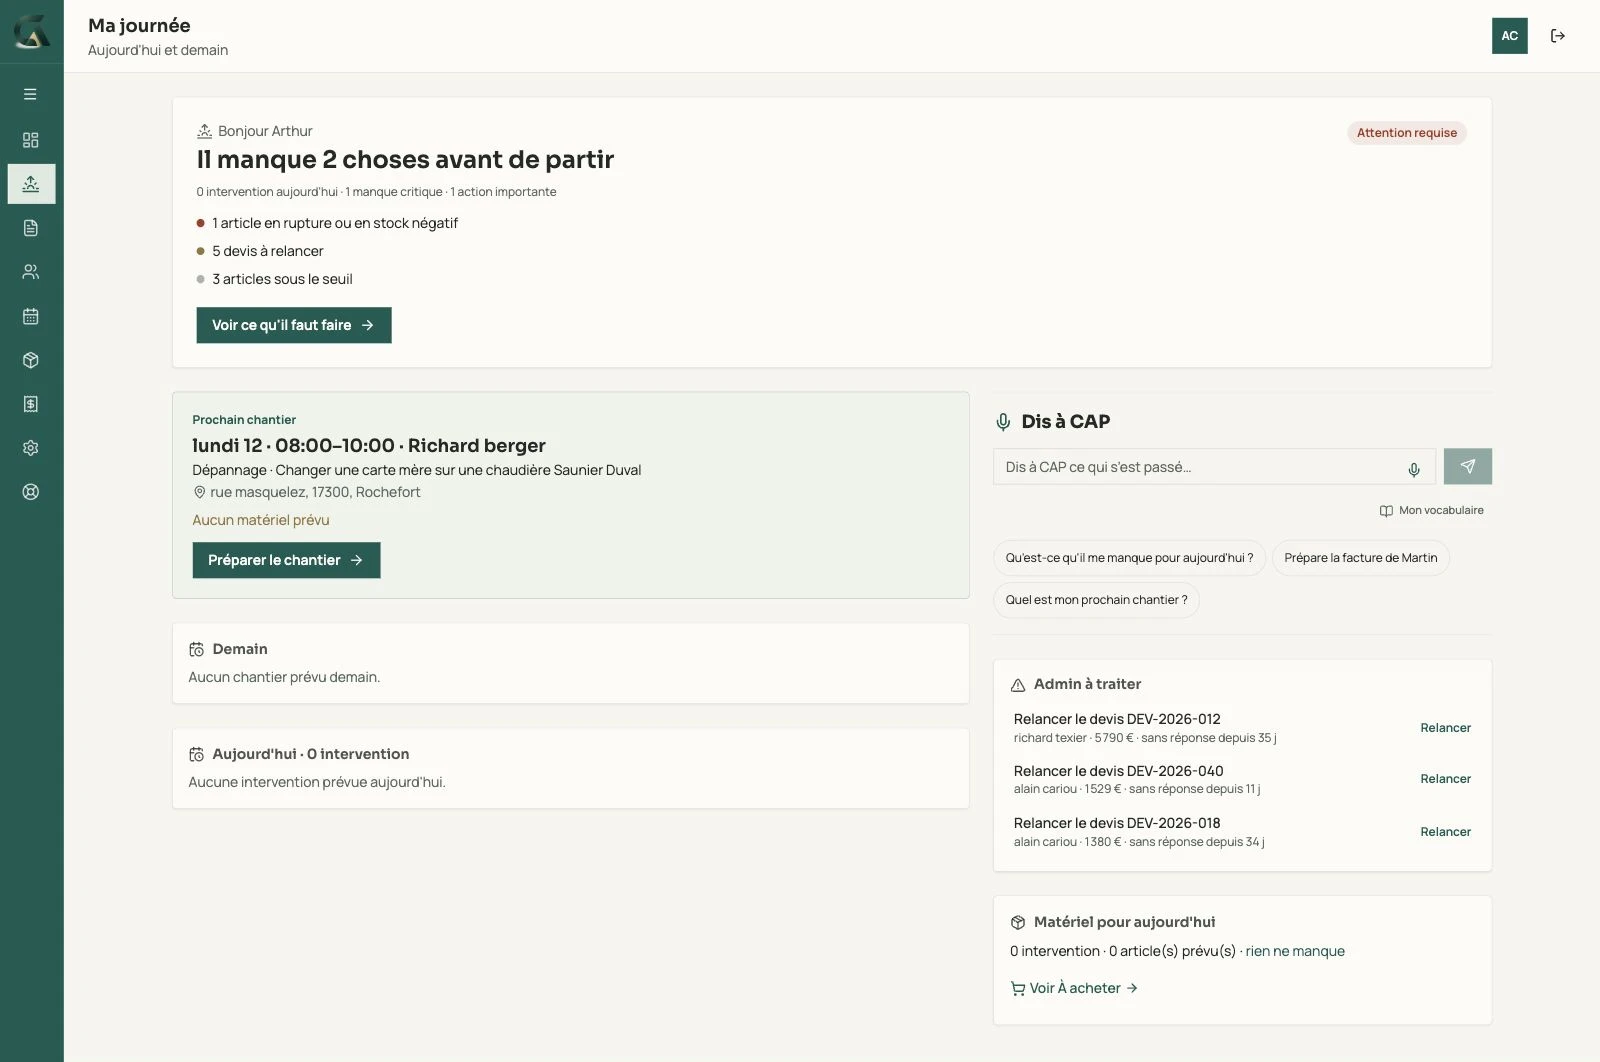Click the Aujourd'hui 0 intervention heading

[311, 754]
